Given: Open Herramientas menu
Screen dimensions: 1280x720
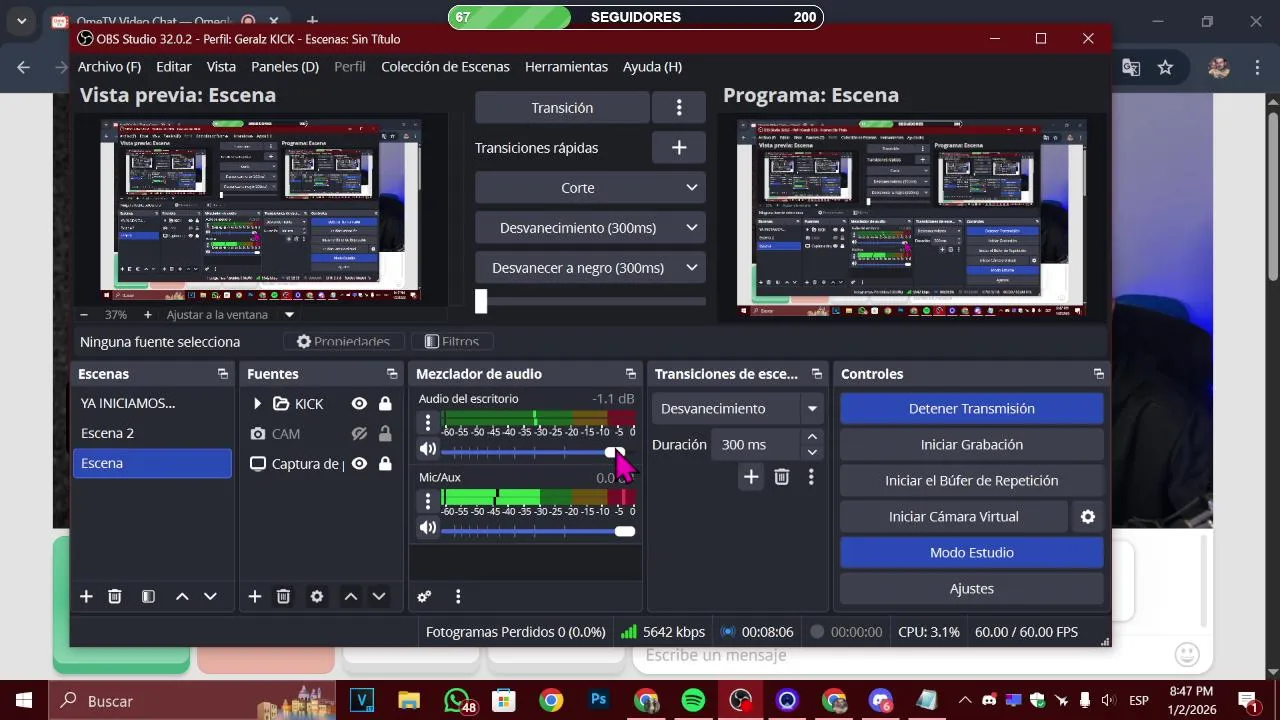Looking at the screenshot, I should (566, 66).
